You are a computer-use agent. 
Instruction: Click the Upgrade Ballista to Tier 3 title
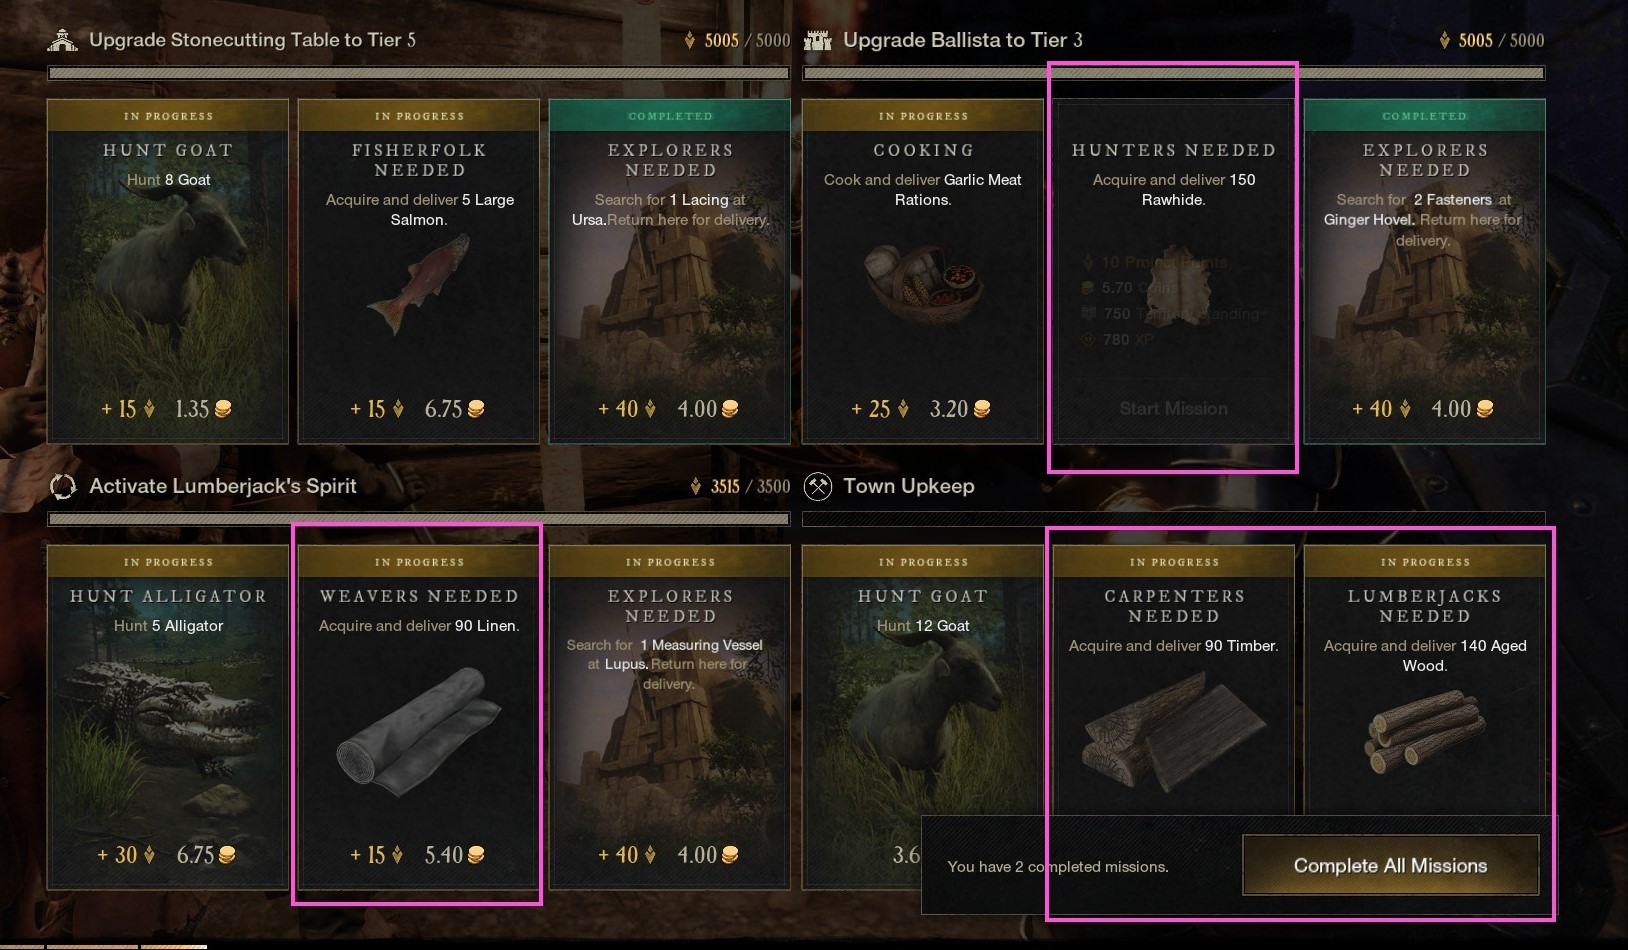click(963, 40)
